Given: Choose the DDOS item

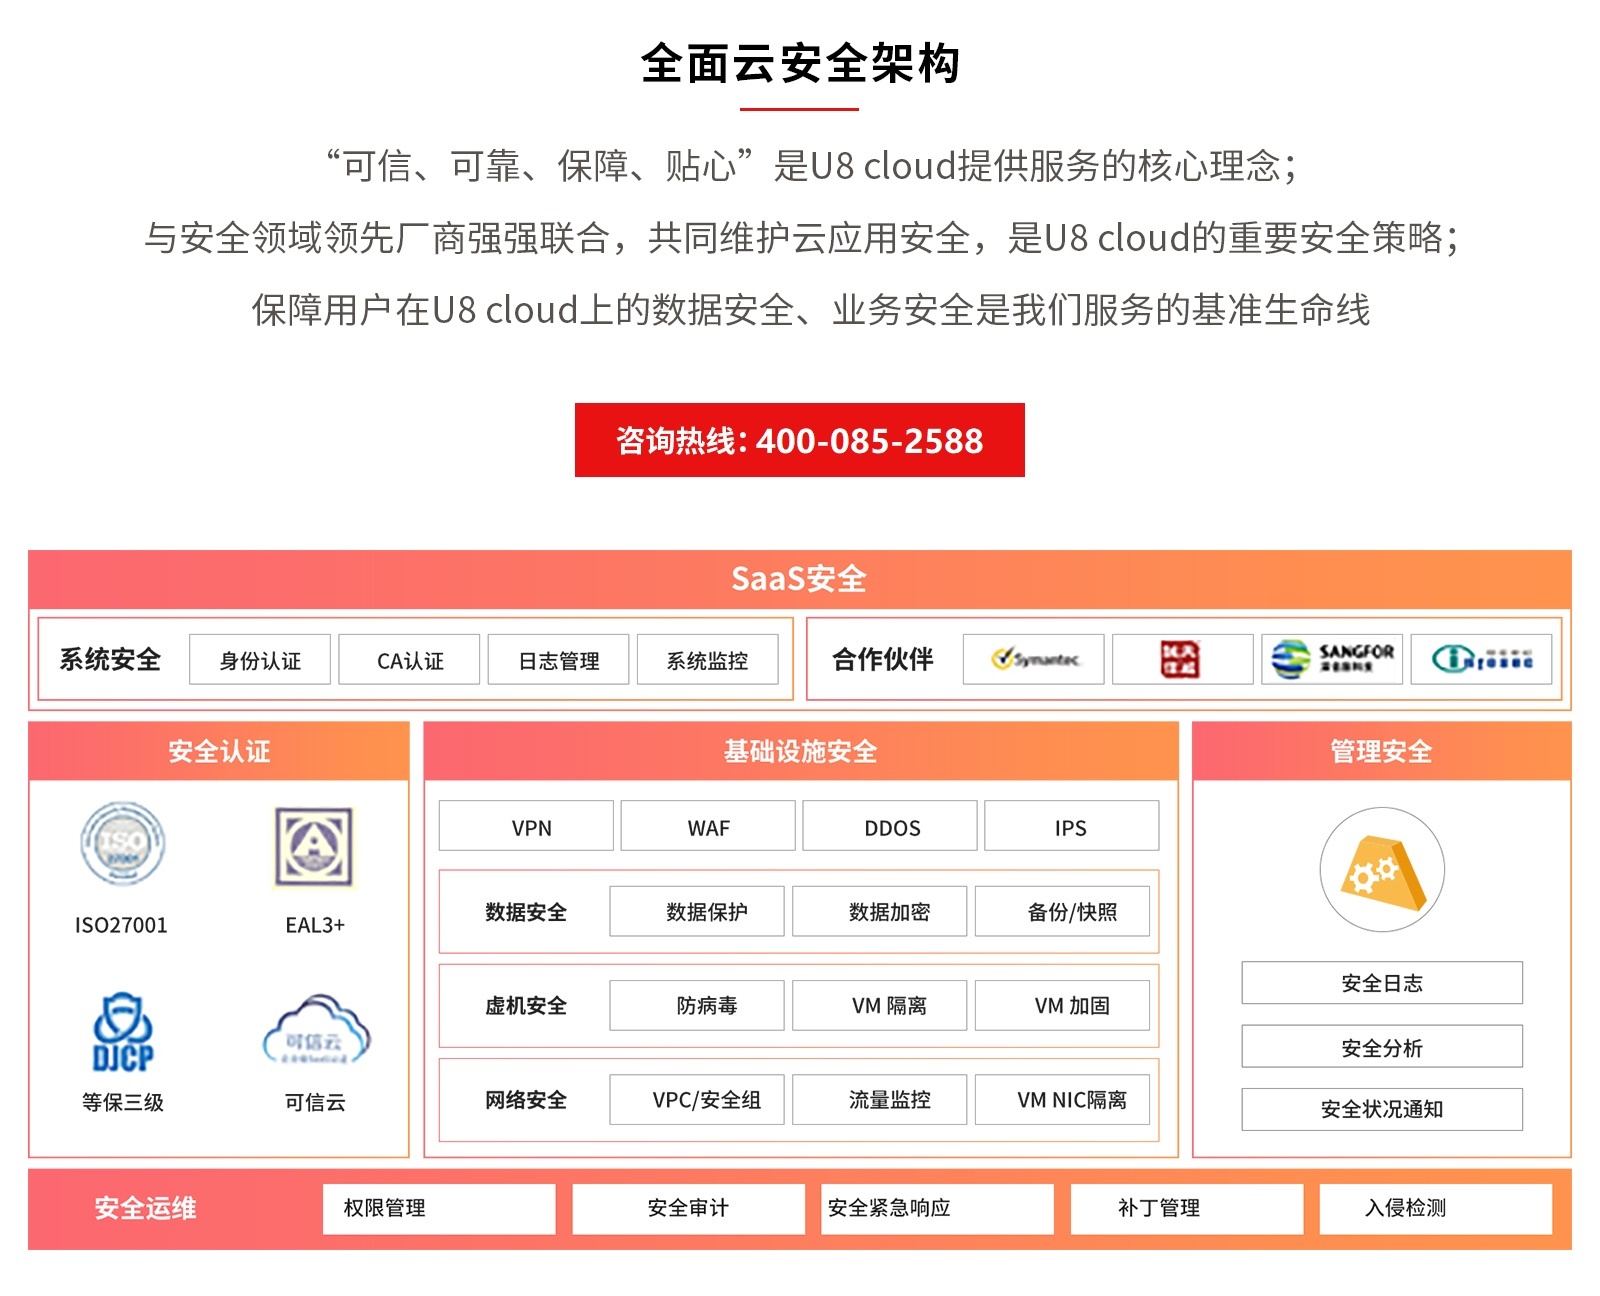Looking at the screenshot, I should click(890, 826).
